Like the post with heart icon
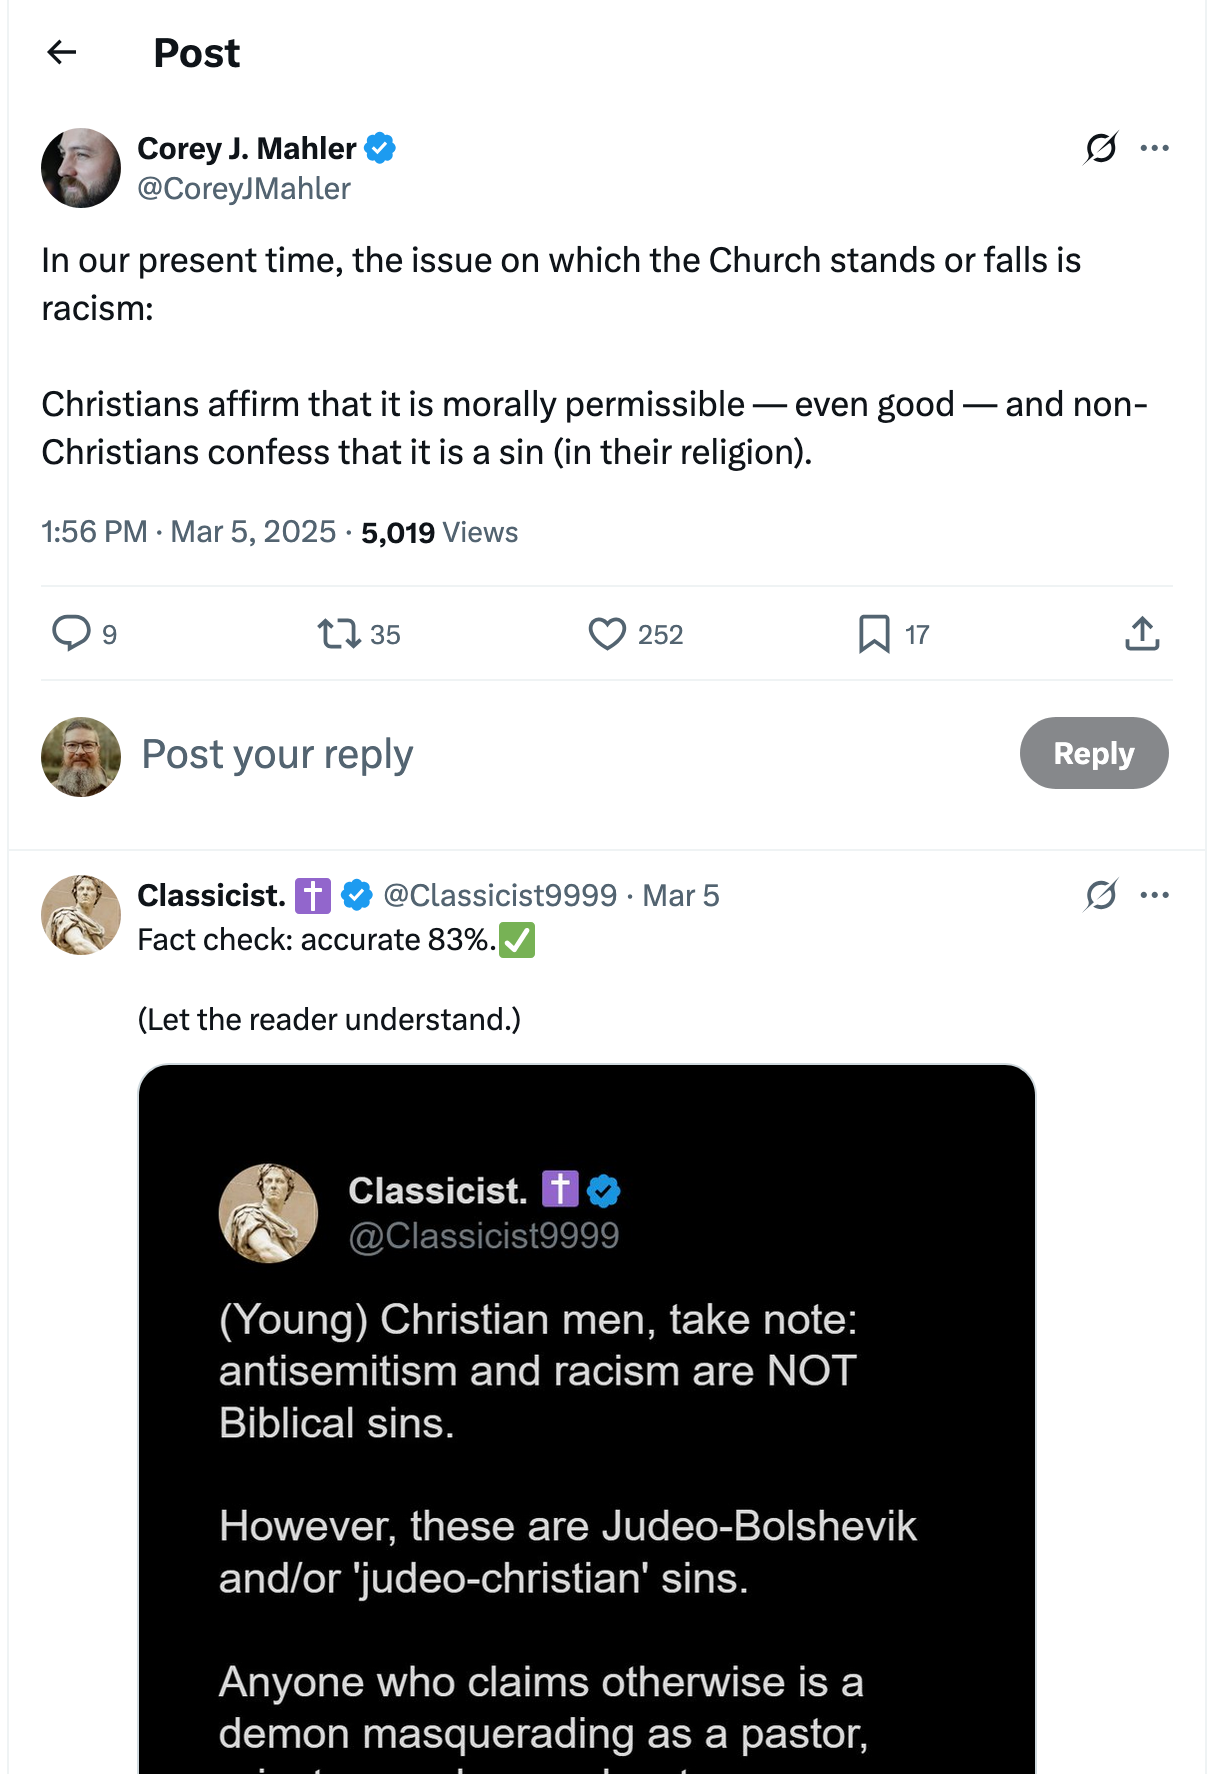 point(607,634)
